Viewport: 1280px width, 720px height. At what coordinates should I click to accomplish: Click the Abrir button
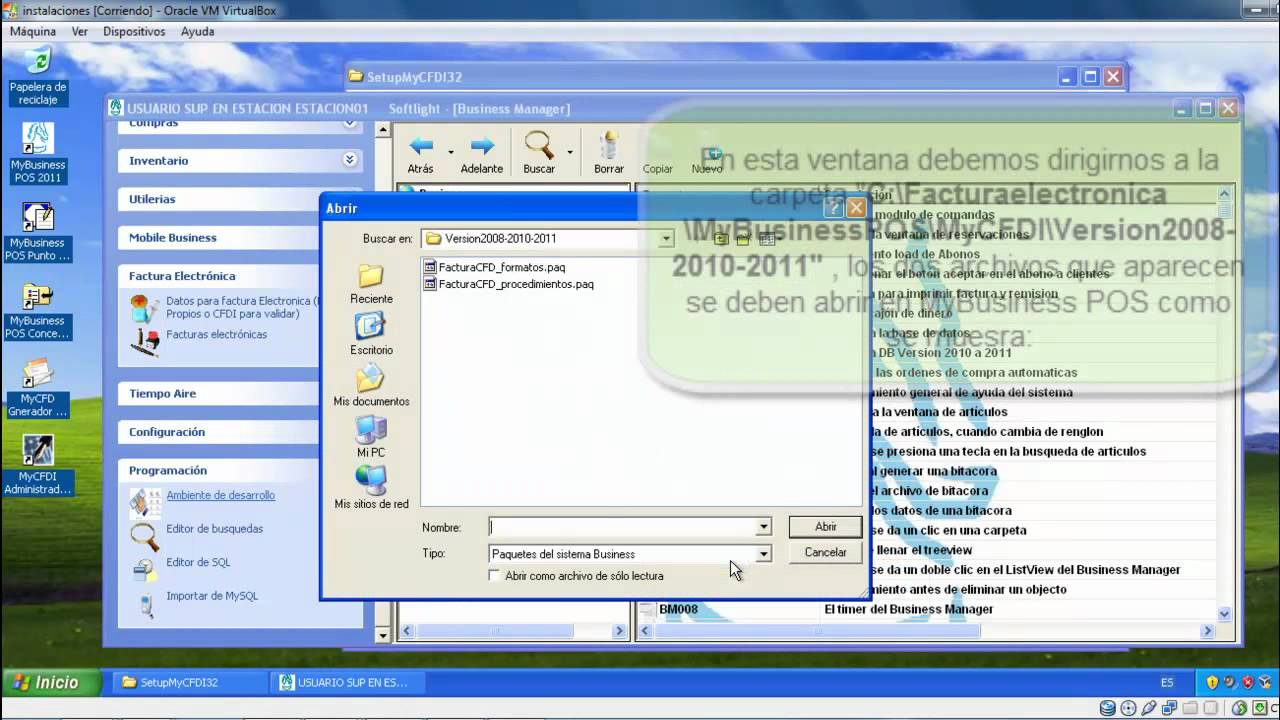pos(825,526)
